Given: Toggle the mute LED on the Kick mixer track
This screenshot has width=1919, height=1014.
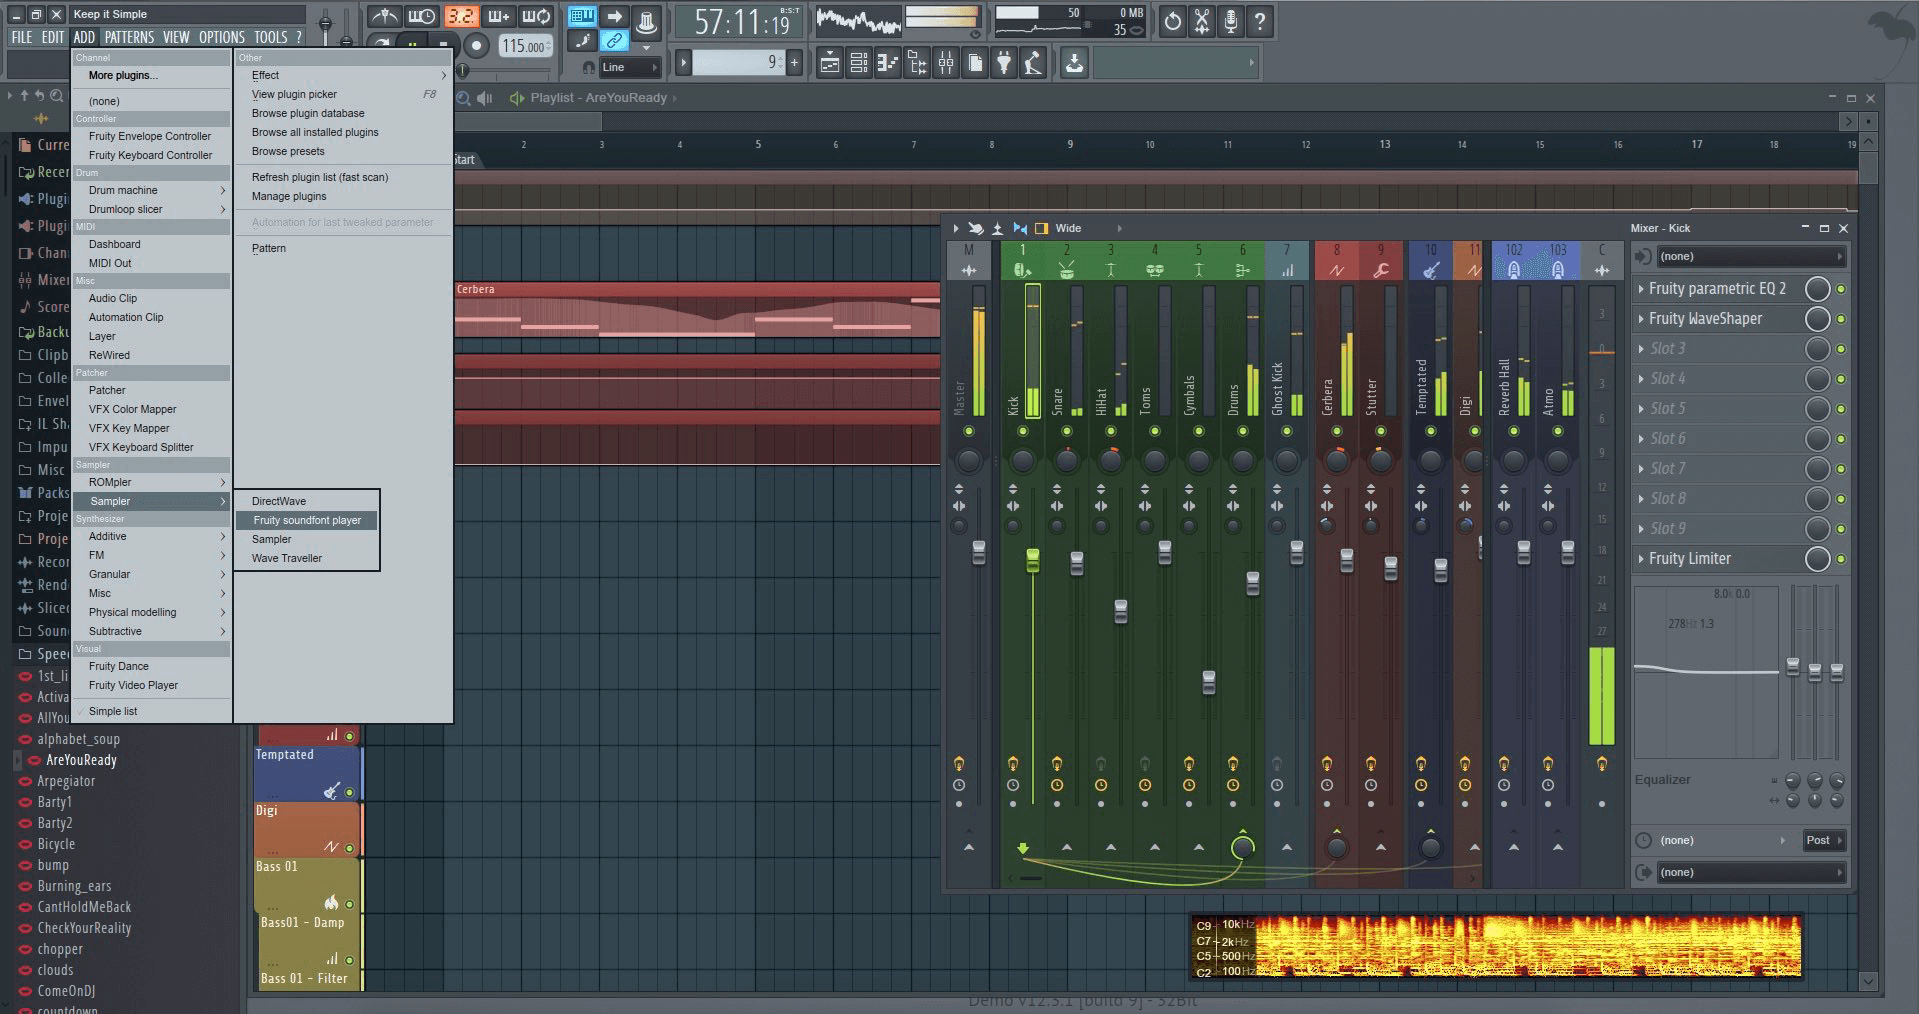Looking at the screenshot, I should 1021,431.
